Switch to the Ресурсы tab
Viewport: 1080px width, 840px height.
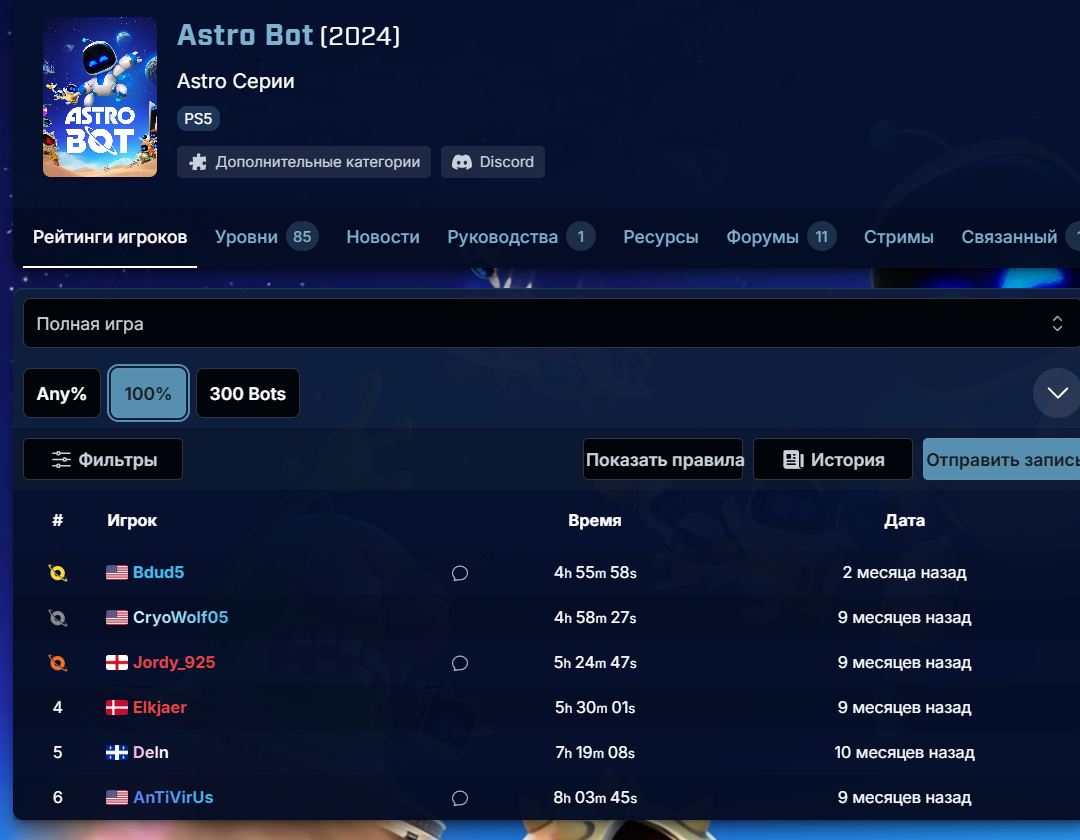[661, 237]
